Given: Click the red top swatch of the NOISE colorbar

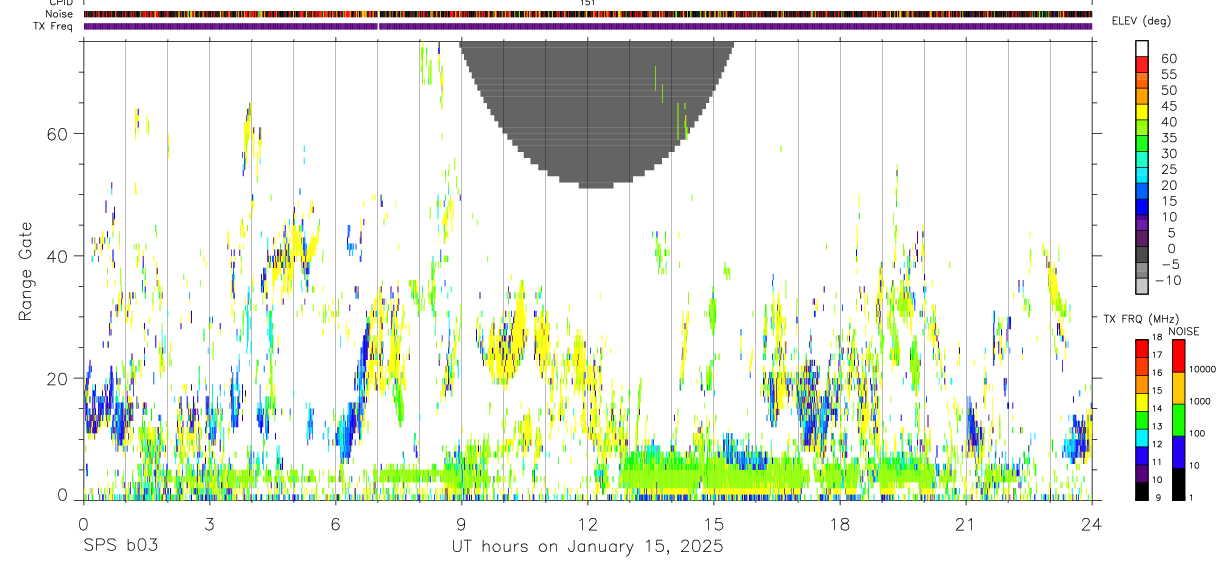Looking at the screenshot, I should click(1178, 355).
